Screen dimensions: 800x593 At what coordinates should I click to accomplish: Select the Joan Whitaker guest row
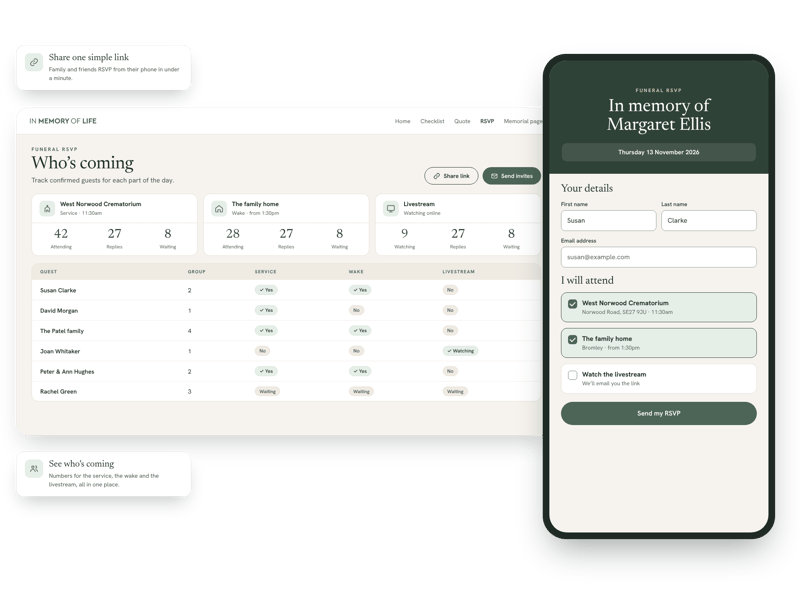coord(286,351)
